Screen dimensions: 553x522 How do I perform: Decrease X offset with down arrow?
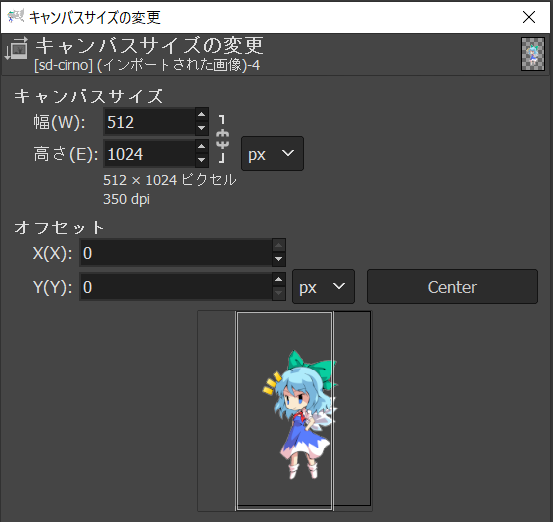(279, 259)
